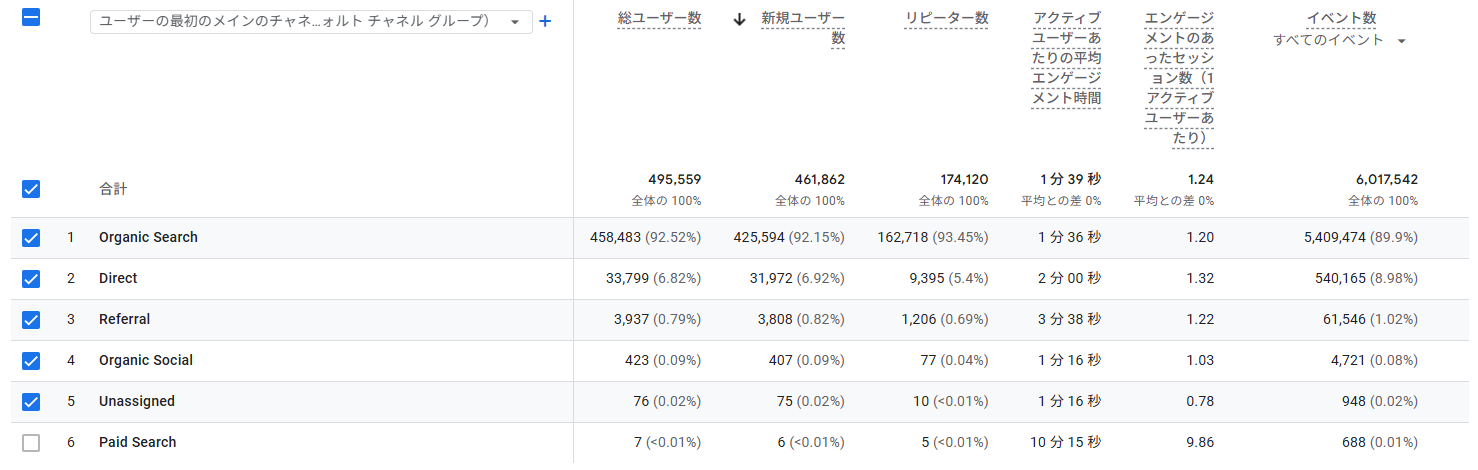The image size is (1478, 470).
Task: Toggle the select-all checkbox in header
Action: tap(31, 18)
